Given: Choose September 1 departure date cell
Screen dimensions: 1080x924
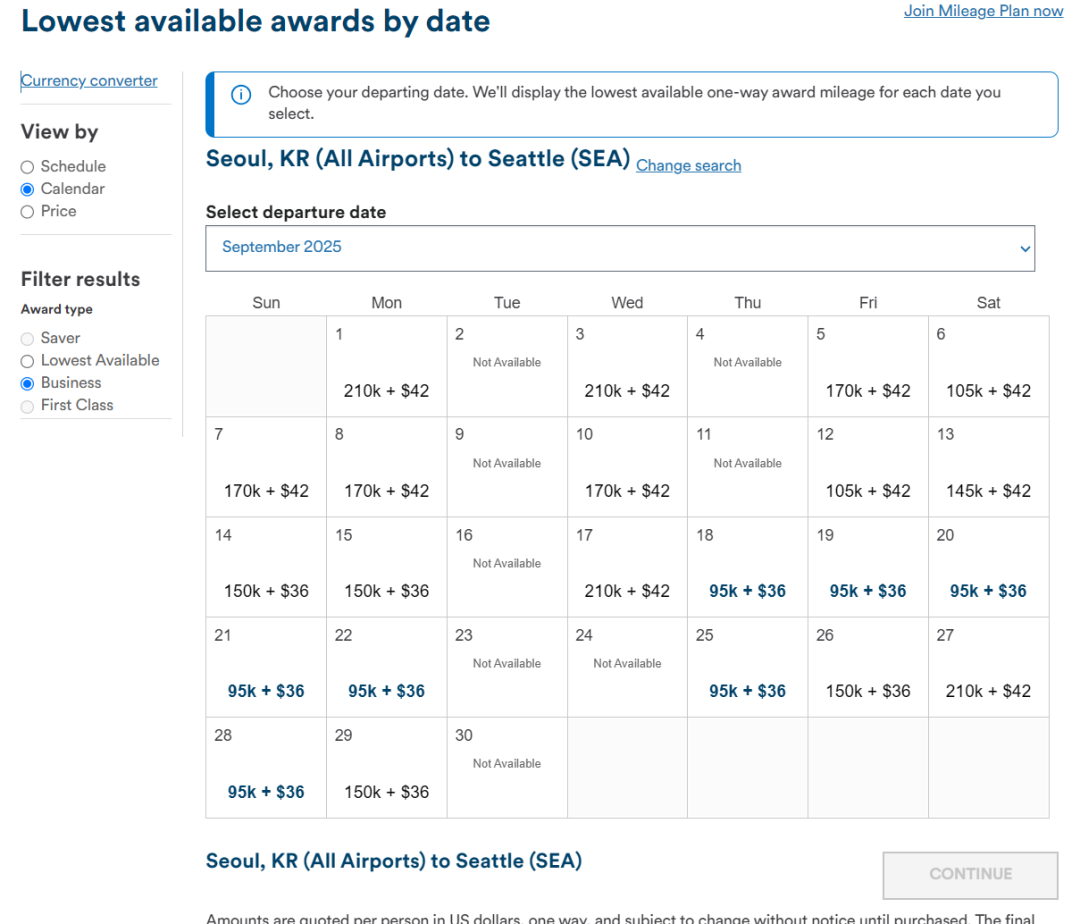Looking at the screenshot, I should 386,367.
